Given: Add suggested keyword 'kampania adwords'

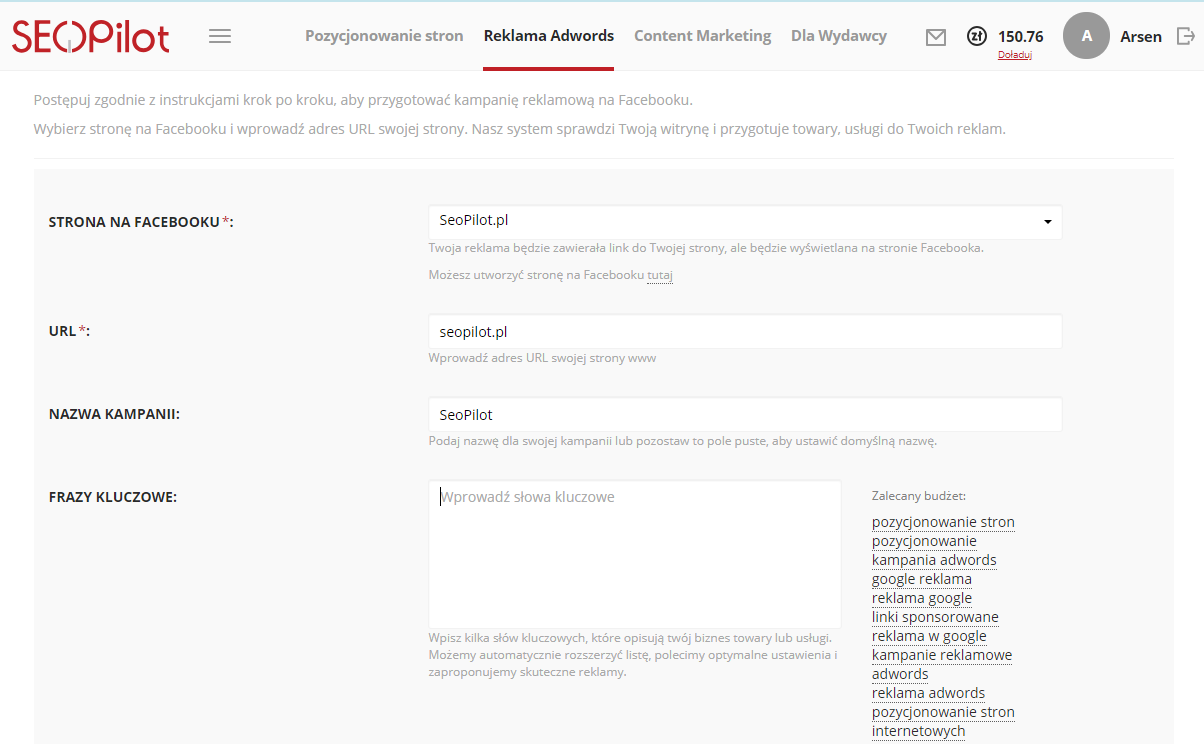Looking at the screenshot, I should coord(934,560).
